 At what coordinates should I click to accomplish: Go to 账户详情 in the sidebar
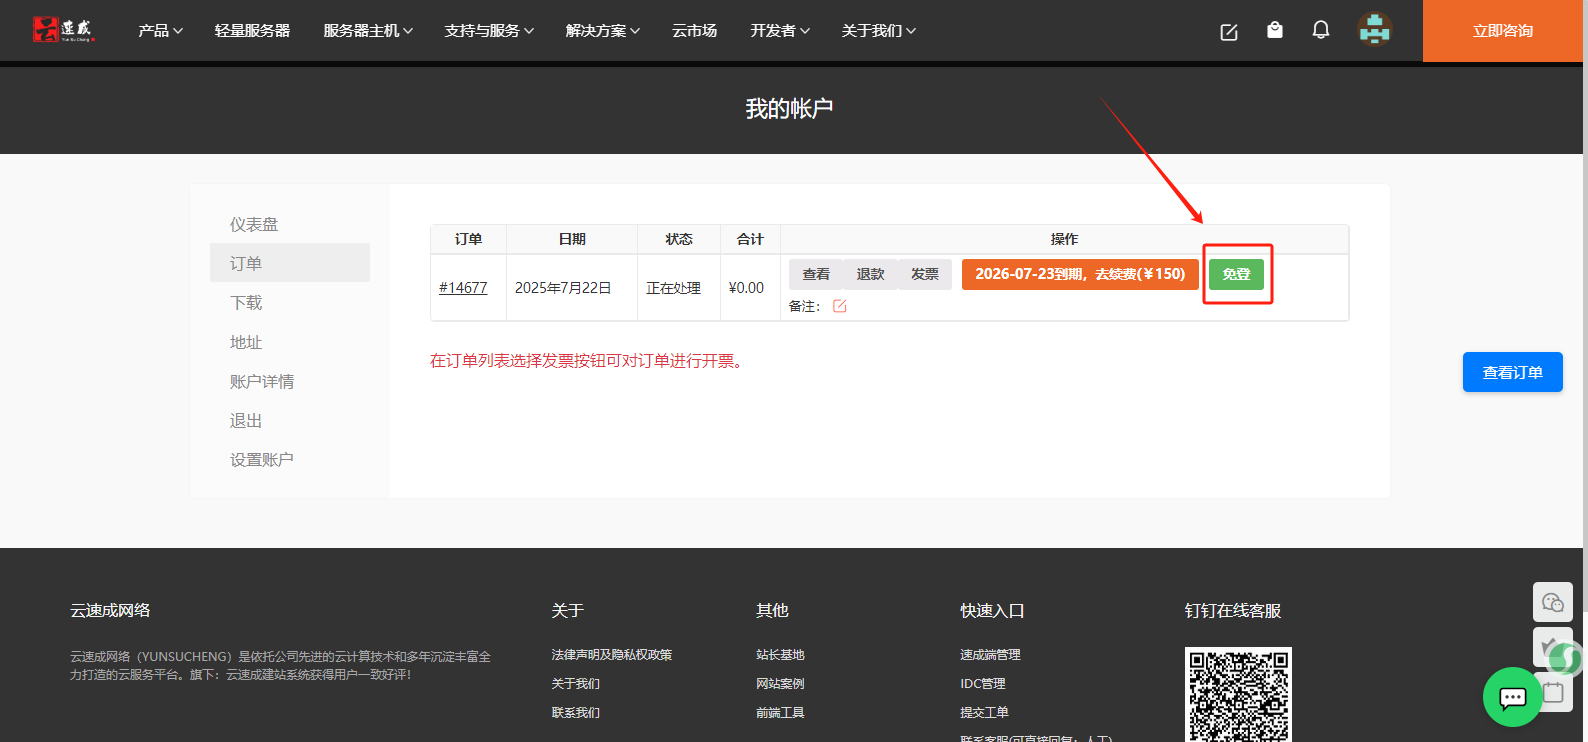click(x=262, y=381)
